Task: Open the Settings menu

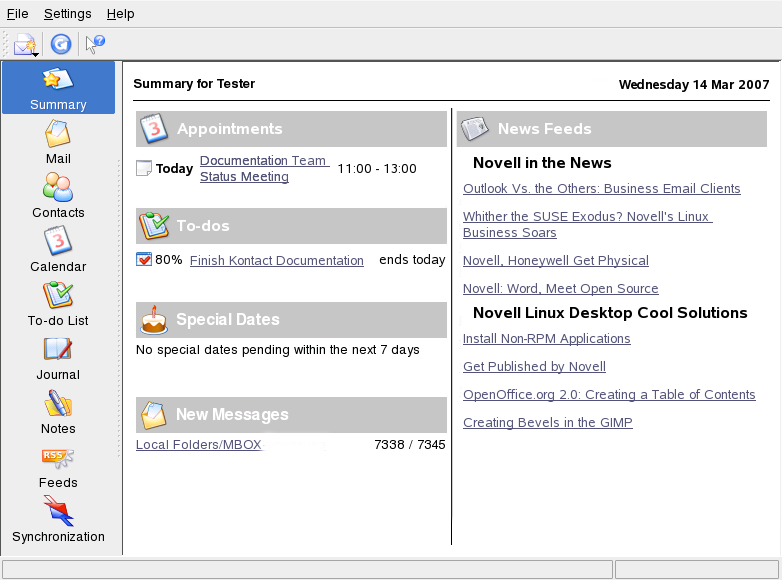Action: click(67, 14)
